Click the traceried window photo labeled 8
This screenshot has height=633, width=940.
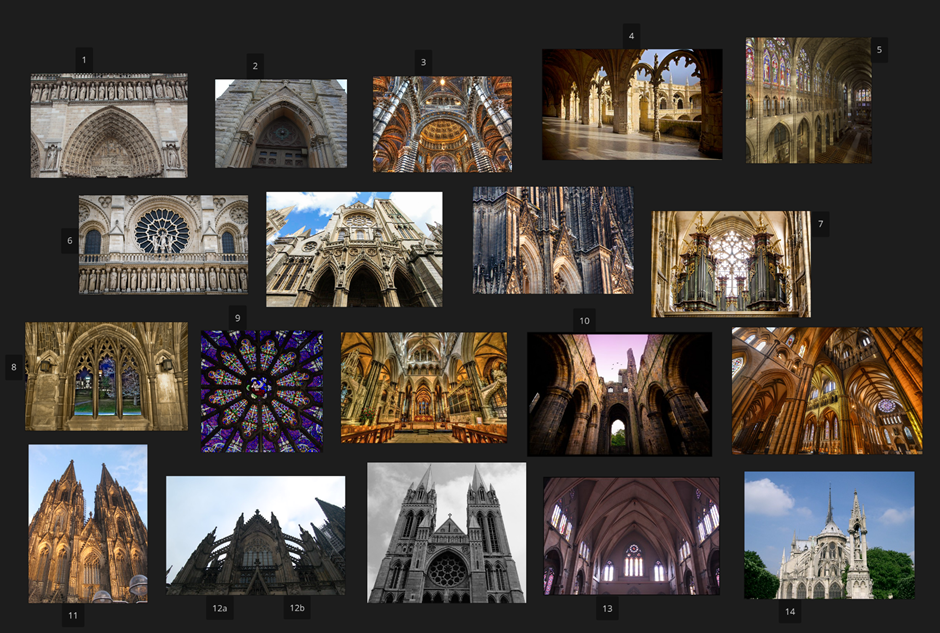click(106, 376)
